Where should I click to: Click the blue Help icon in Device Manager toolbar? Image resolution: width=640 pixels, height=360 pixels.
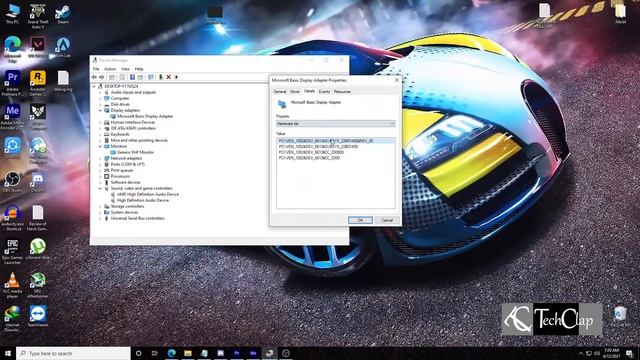coord(132,77)
